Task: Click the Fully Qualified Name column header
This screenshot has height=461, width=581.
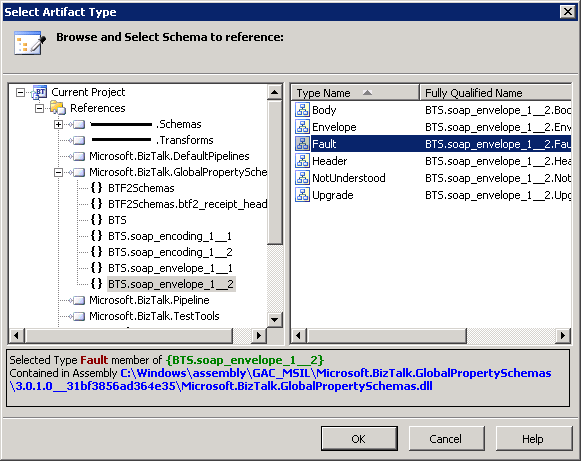Action: [496, 93]
